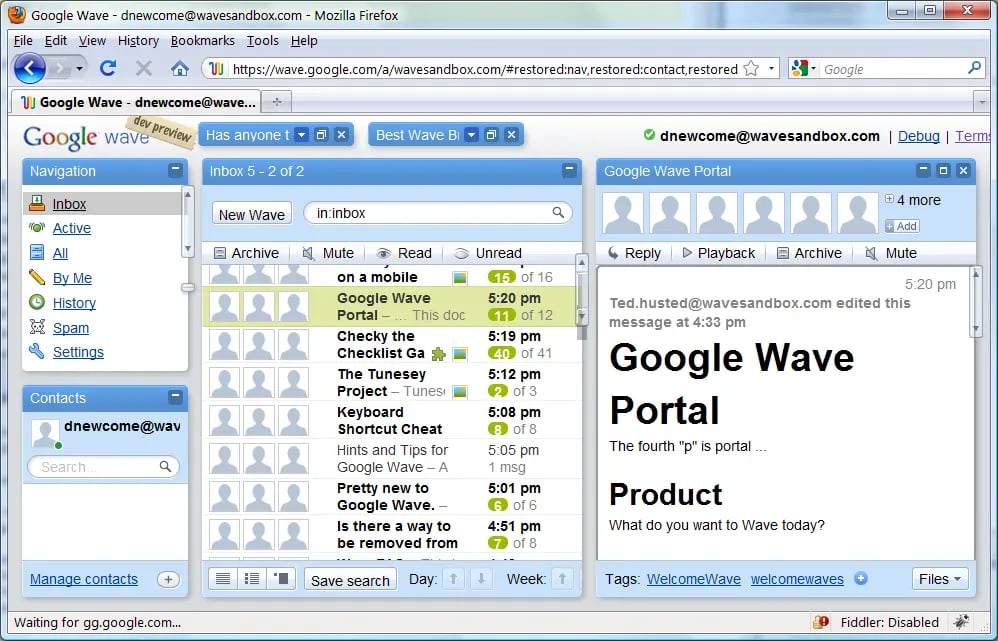
Task: Open the View menu
Action: (x=92, y=40)
